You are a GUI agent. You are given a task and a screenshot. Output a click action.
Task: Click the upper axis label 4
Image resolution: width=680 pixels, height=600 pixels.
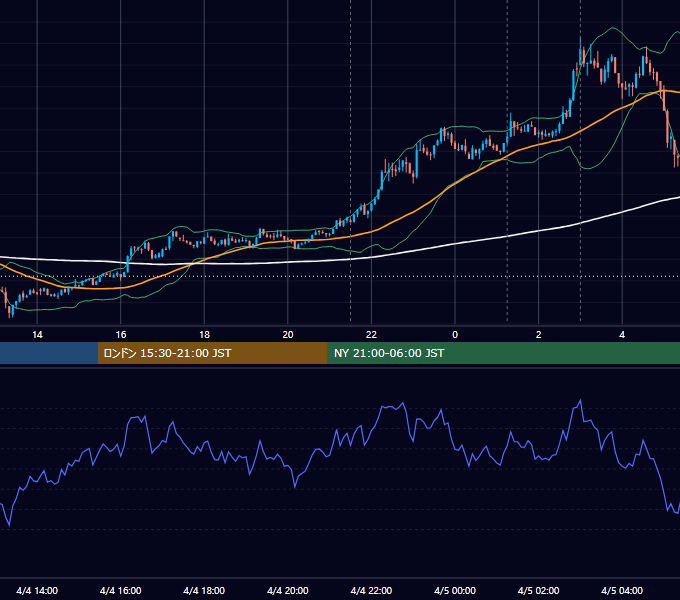(622, 335)
